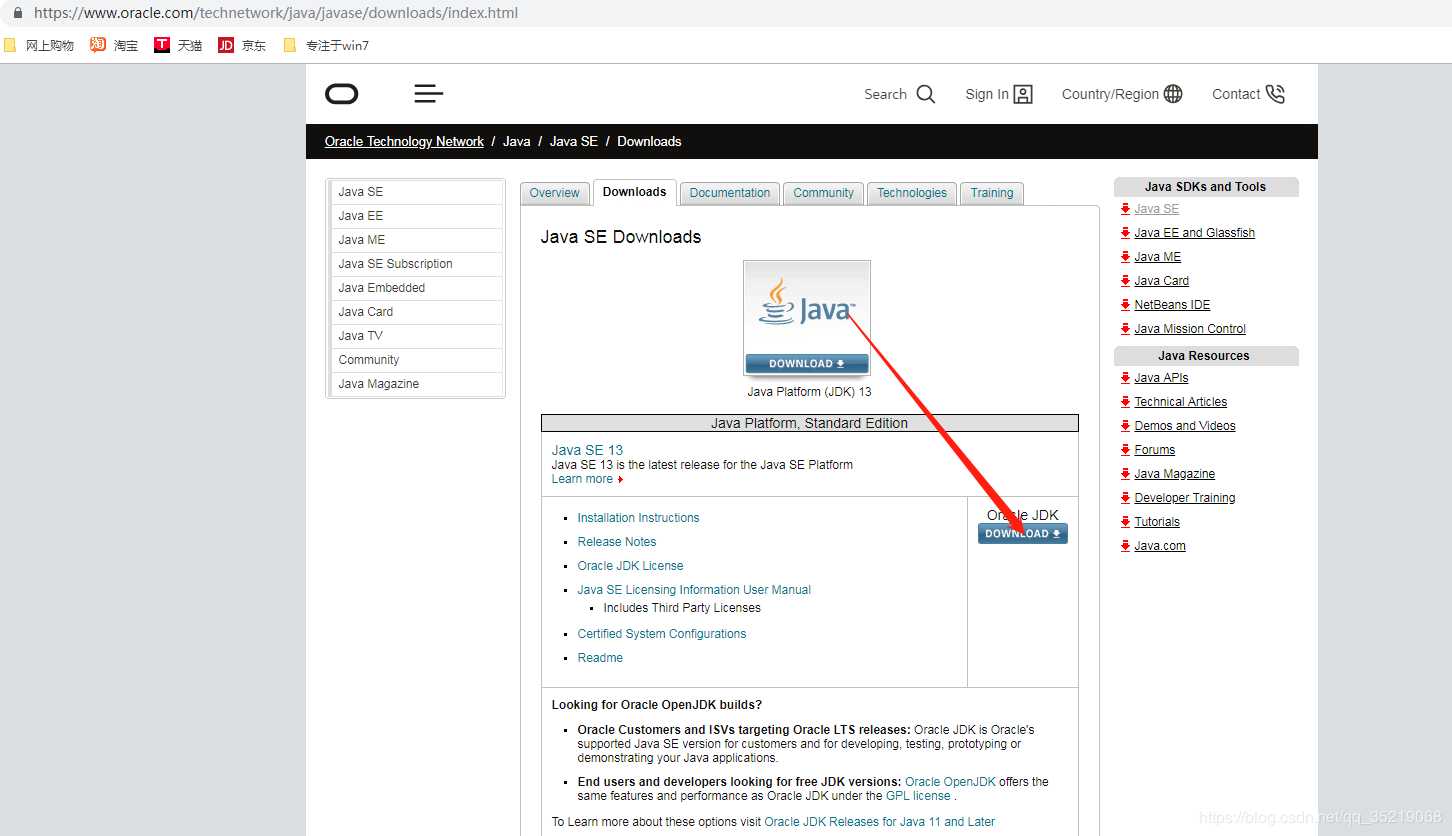This screenshot has width=1452, height=836.
Task: Open the hamburger navigation menu
Action: (x=428, y=94)
